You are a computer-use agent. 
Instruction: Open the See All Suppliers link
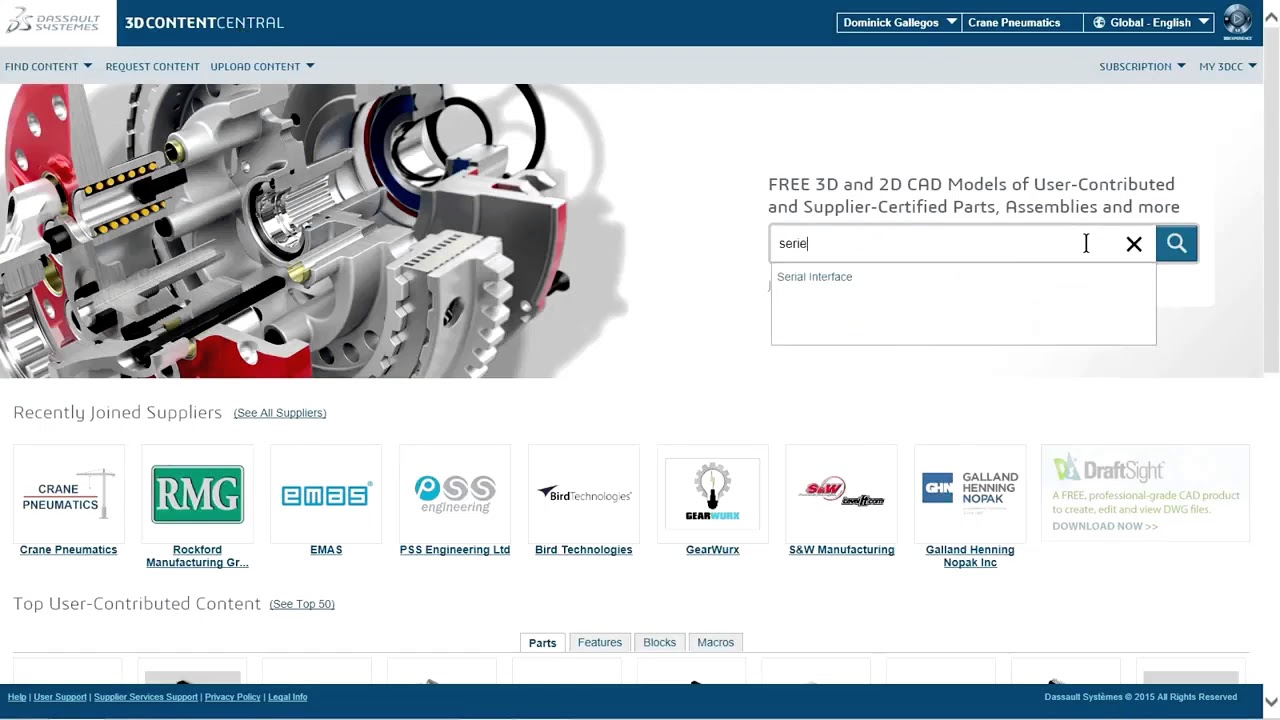pyautogui.click(x=280, y=413)
